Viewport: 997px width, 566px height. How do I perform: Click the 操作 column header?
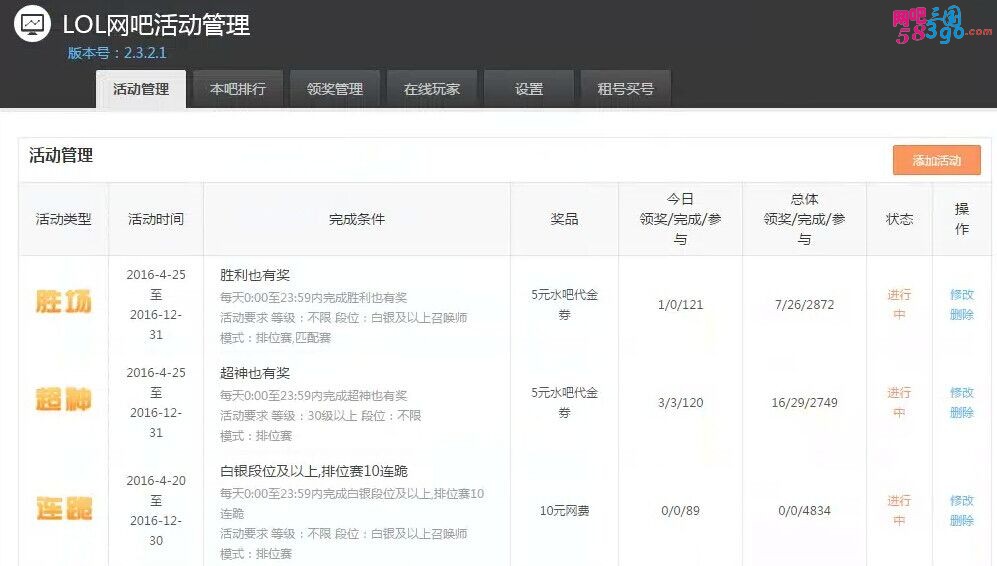(961, 219)
